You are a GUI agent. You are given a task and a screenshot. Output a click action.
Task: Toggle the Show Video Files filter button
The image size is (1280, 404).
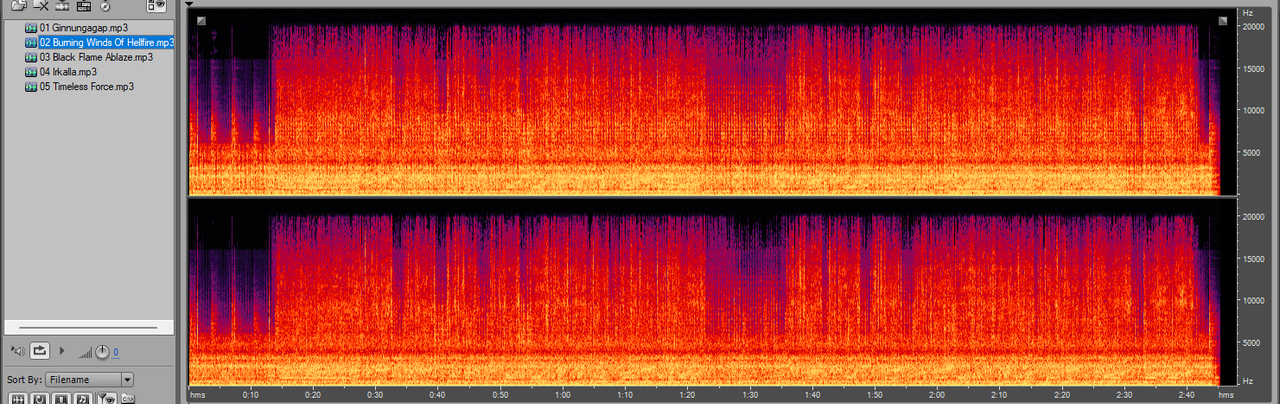61,399
